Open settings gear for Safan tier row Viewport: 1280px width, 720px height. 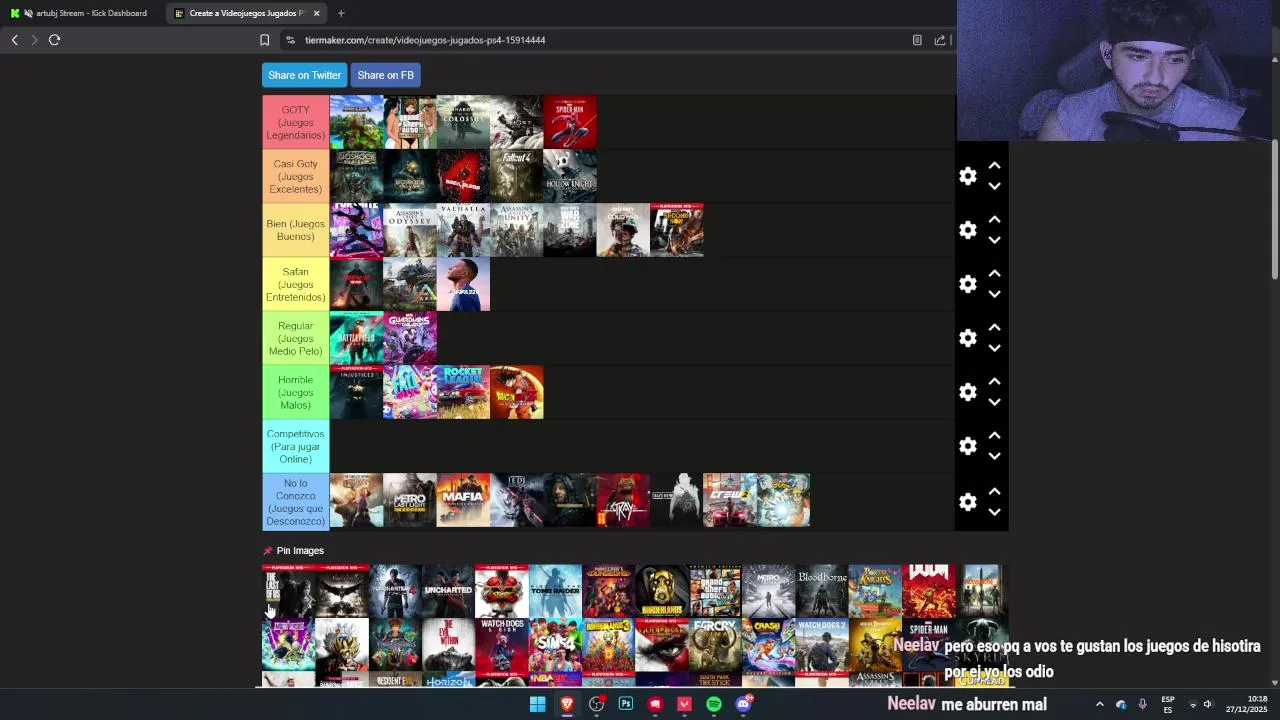pyautogui.click(x=967, y=284)
